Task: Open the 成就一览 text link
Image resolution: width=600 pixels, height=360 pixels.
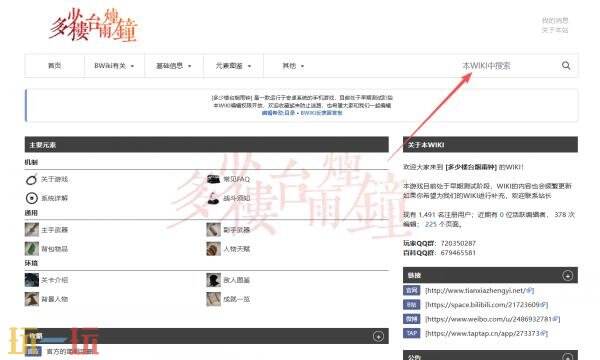Action: pyautogui.click(x=236, y=299)
